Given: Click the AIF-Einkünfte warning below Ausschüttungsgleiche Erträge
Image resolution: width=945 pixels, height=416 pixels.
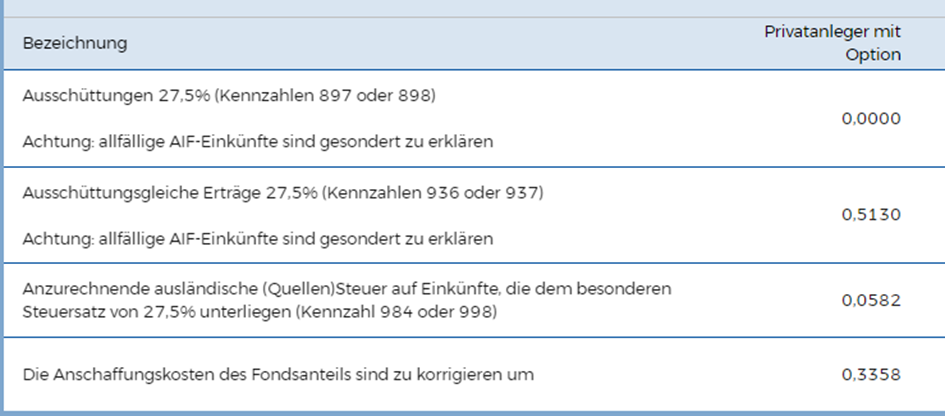Looking at the screenshot, I should point(258,239).
